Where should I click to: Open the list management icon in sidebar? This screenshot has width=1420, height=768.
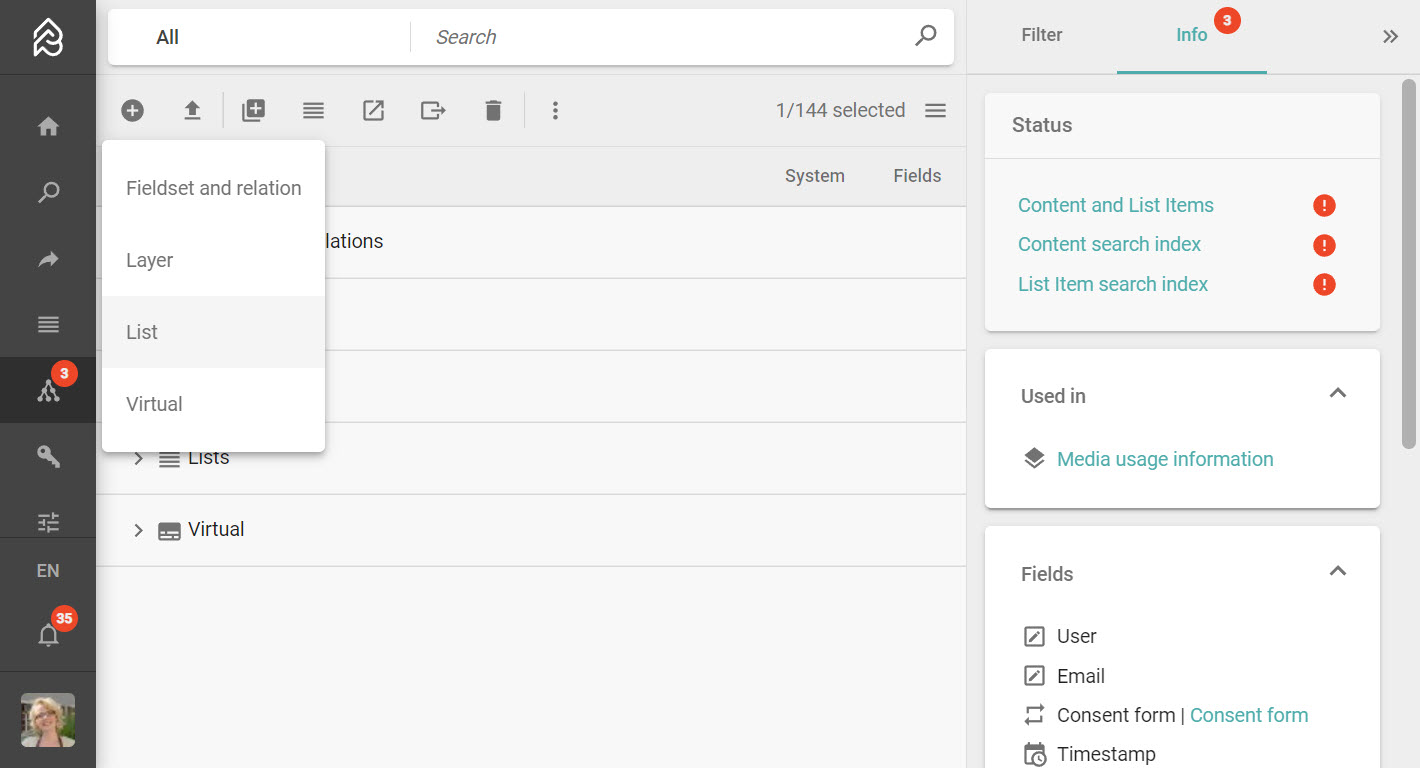pyautogui.click(x=48, y=324)
